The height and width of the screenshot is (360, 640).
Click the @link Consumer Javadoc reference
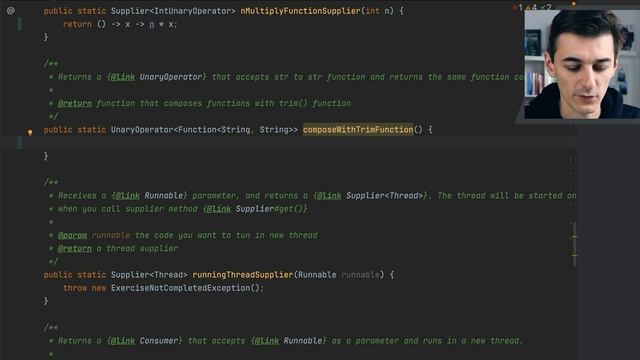[x=145, y=341]
